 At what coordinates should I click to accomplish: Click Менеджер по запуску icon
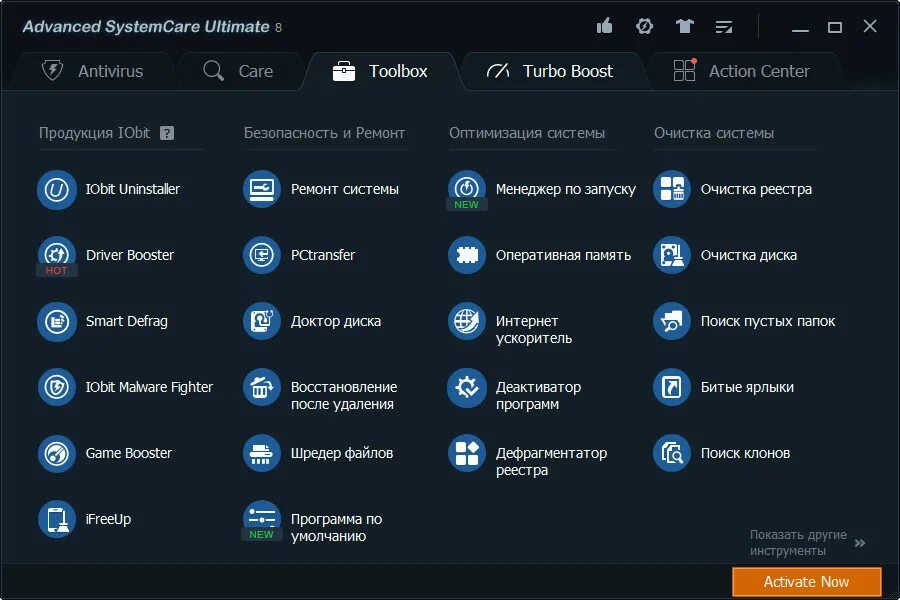(x=467, y=189)
